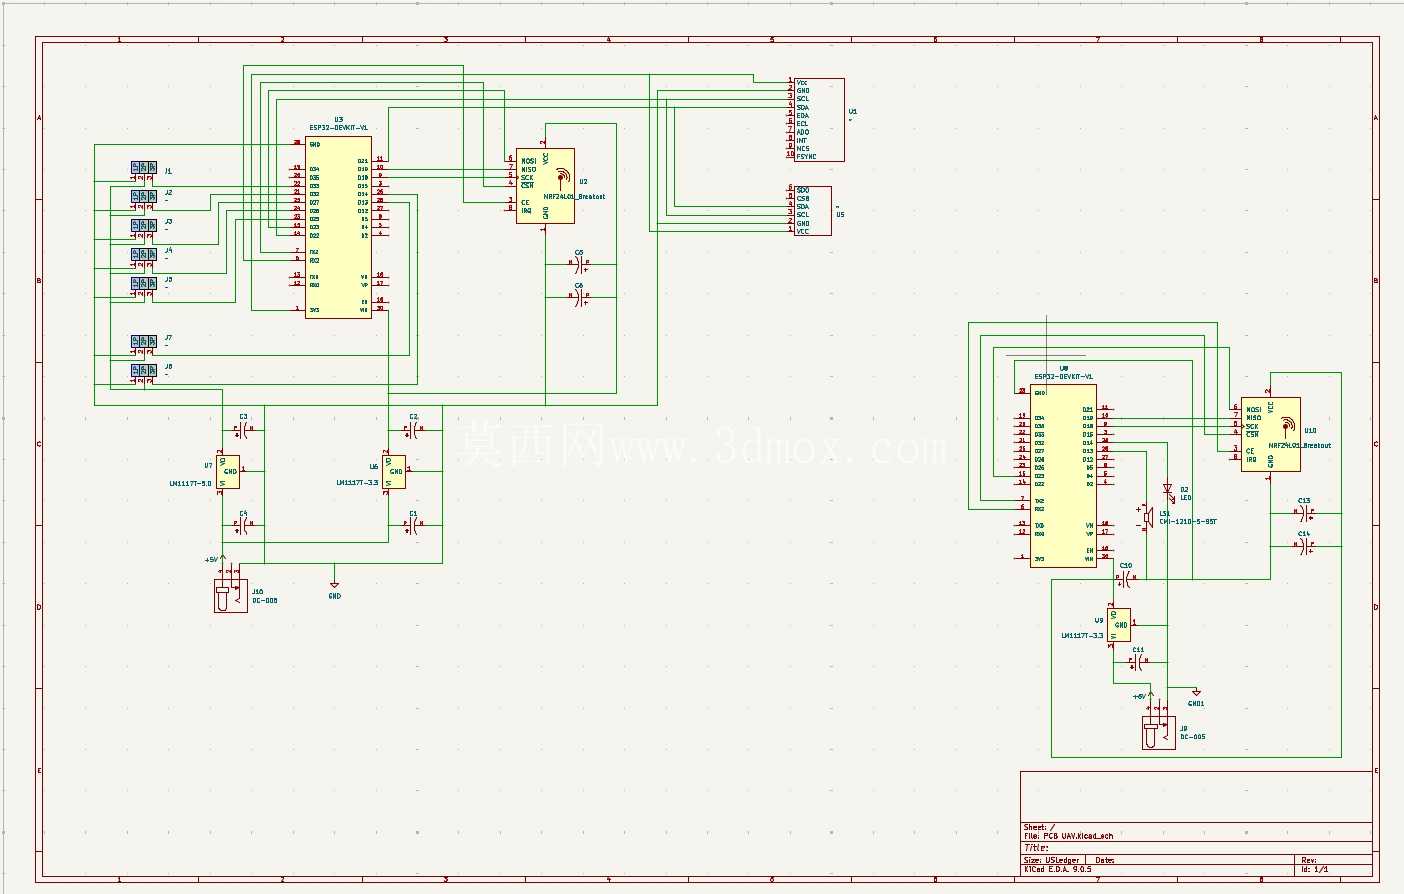The width and height of the screenshot is (1404, 894).
Task: Select the U9 LM1117T-3.3 regulator symbol
Action: pyautogui.click(x=1121, y=625)
